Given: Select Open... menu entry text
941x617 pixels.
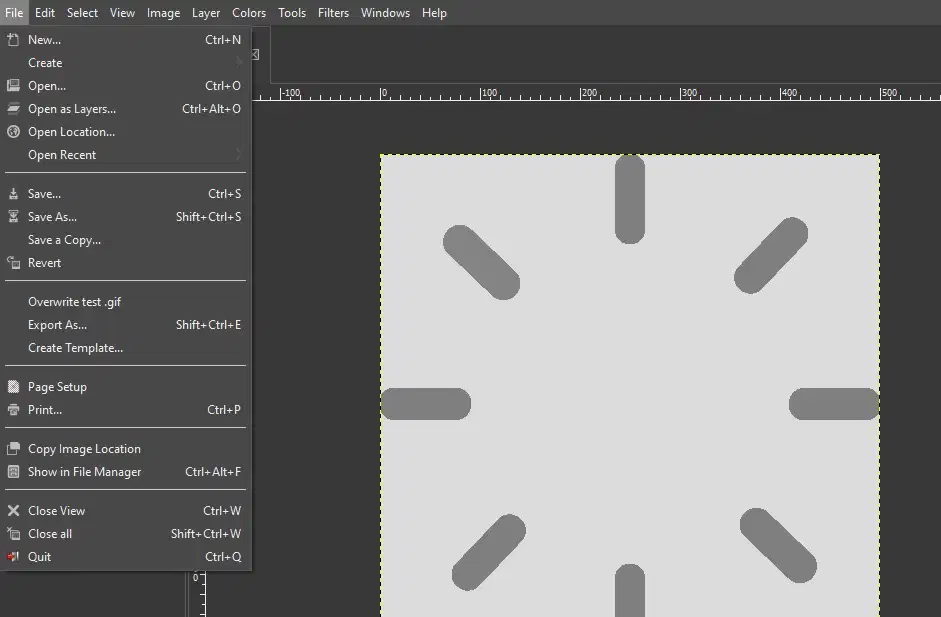Looking at the screenshot, I should [47, 86].
